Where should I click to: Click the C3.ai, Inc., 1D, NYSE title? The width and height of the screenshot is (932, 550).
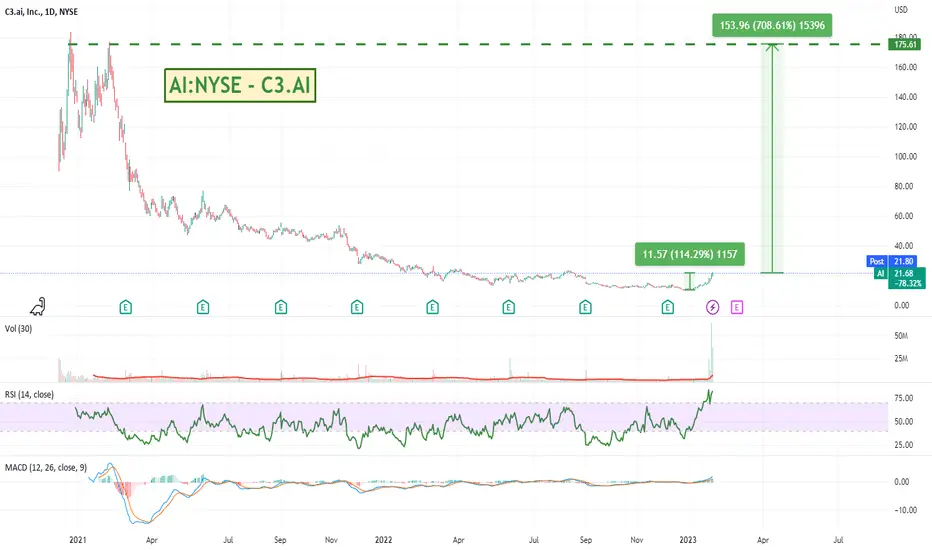tap(41, 11)
